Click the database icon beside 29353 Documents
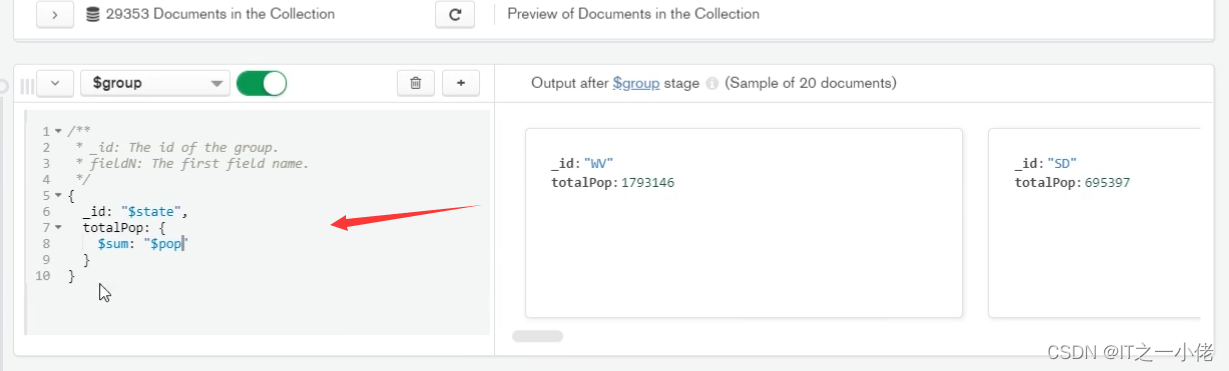Screen dimensions: 1229x371 93,14
